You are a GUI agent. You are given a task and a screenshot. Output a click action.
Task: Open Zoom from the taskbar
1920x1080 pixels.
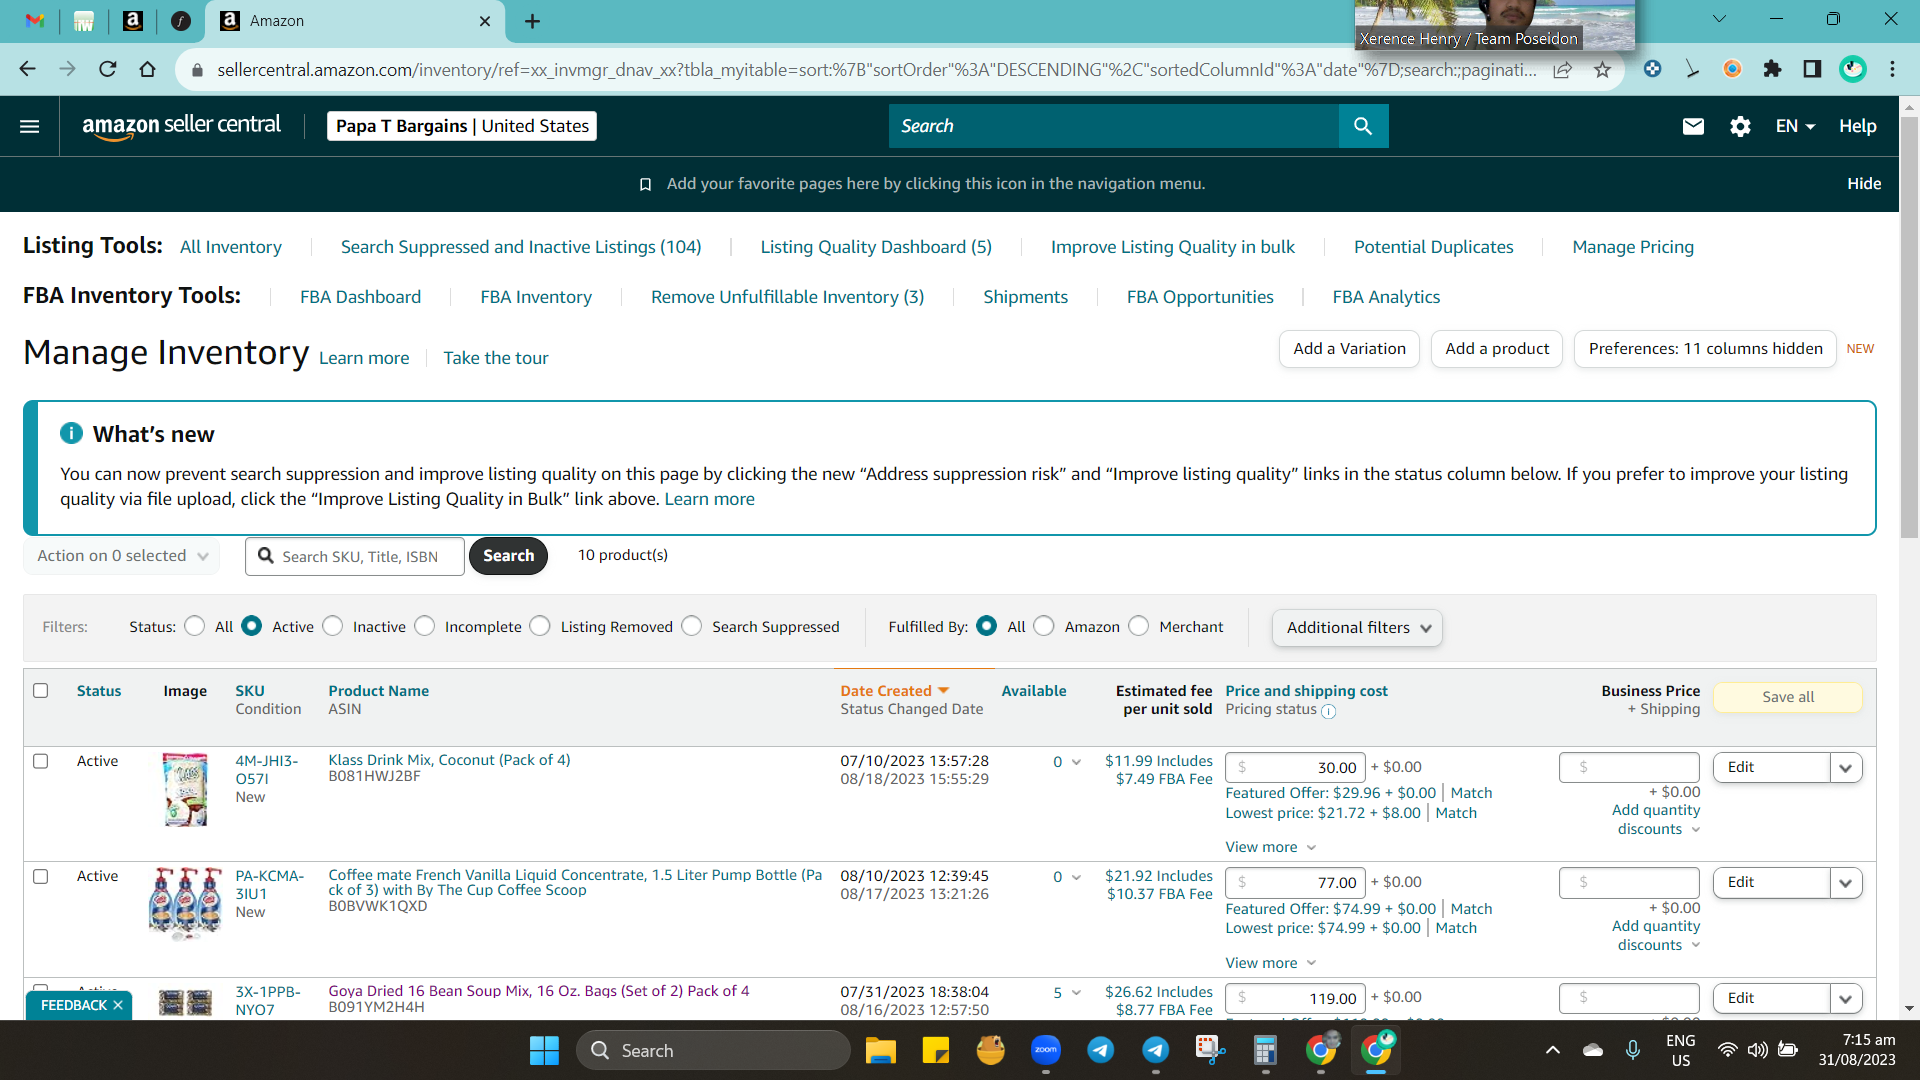coord(1046,1050)
